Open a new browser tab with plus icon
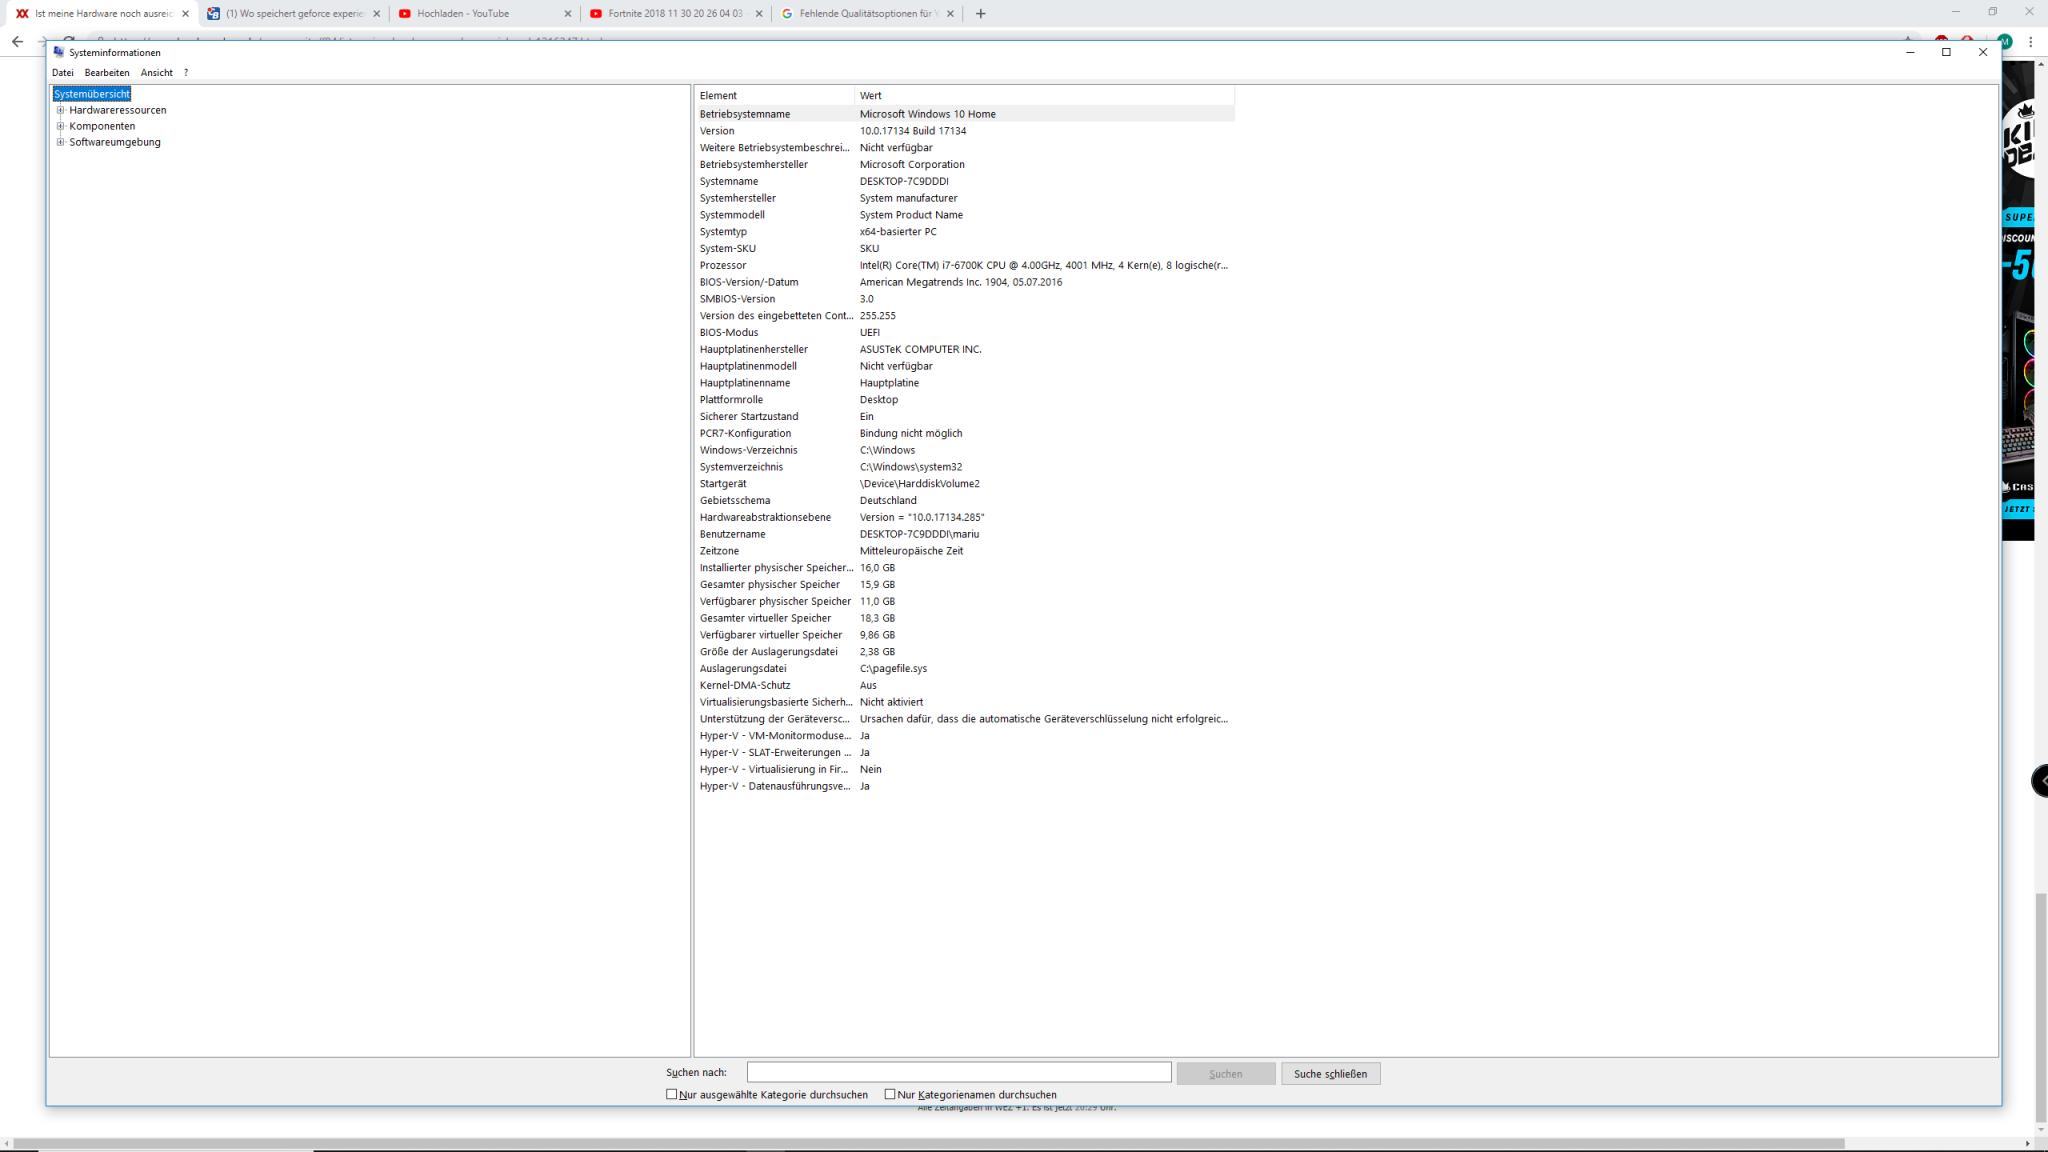The height and width of the screenshot is (1152, 2048). [980, 14]
